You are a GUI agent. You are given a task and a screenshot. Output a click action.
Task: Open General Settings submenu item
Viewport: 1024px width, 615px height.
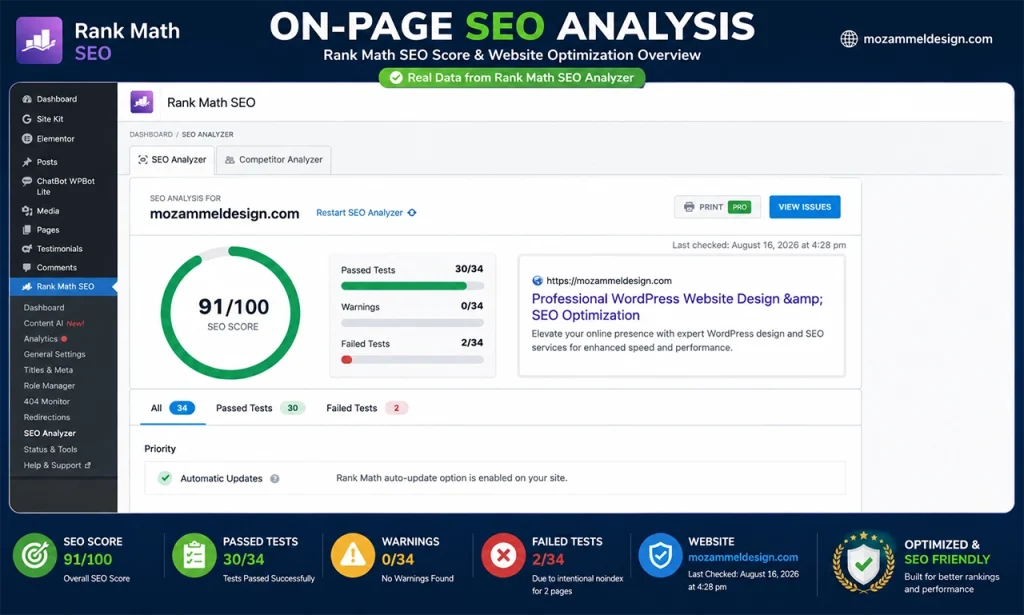click(54, 355)
